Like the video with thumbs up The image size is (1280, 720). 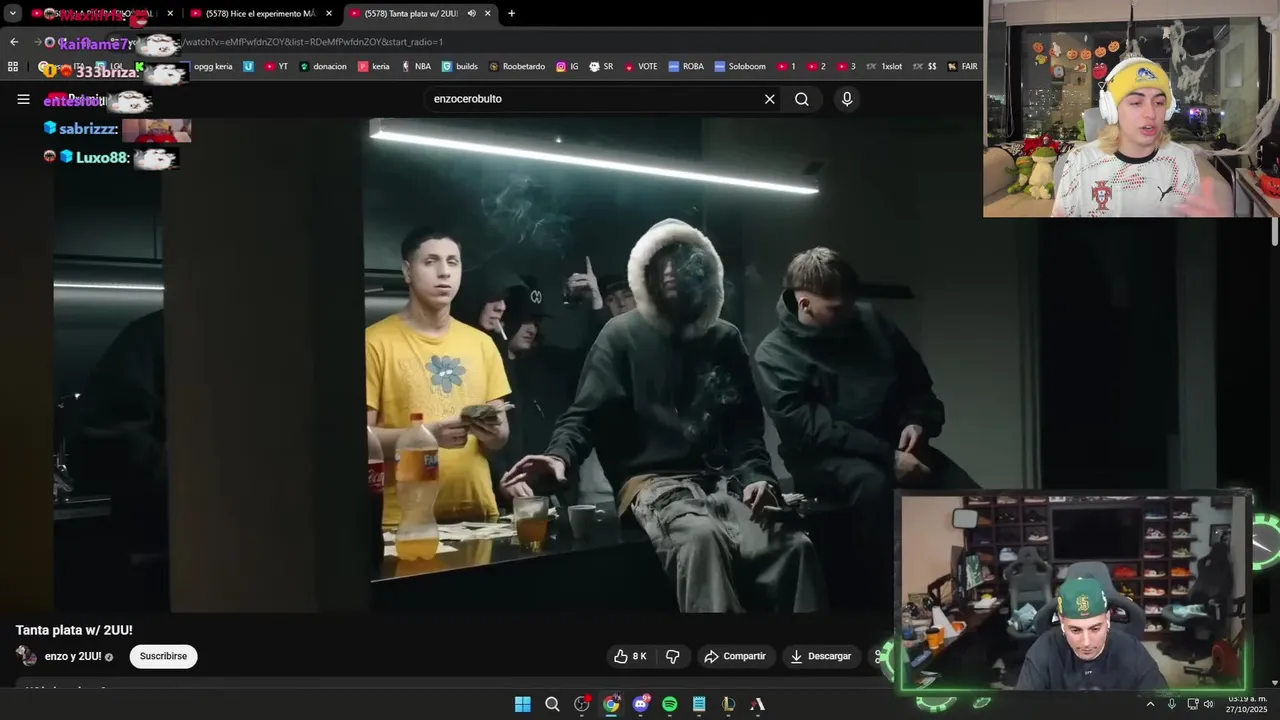click(630, 656)
